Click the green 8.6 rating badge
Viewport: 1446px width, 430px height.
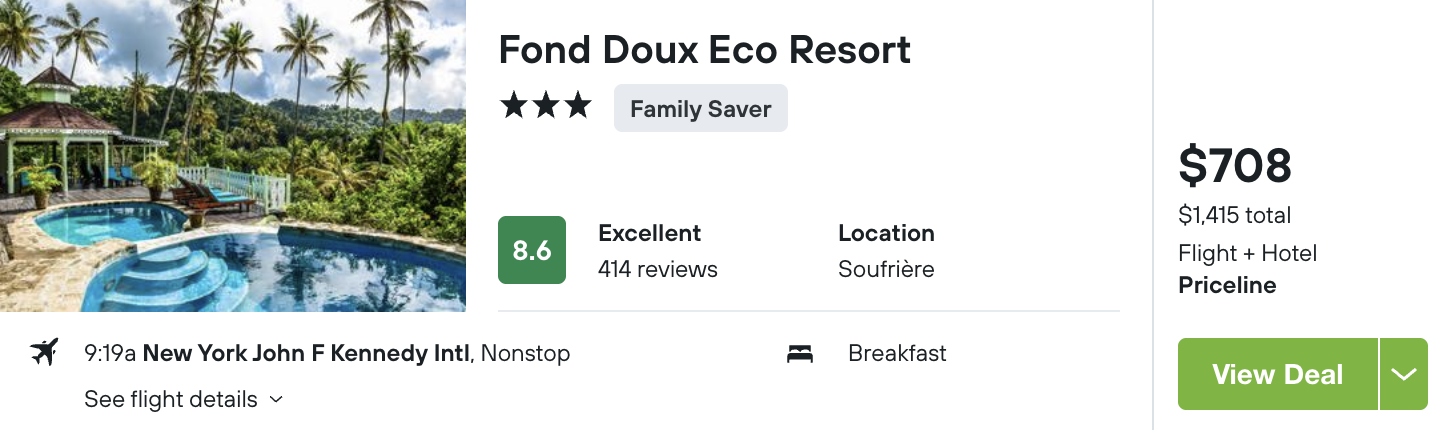pos(532,250)
